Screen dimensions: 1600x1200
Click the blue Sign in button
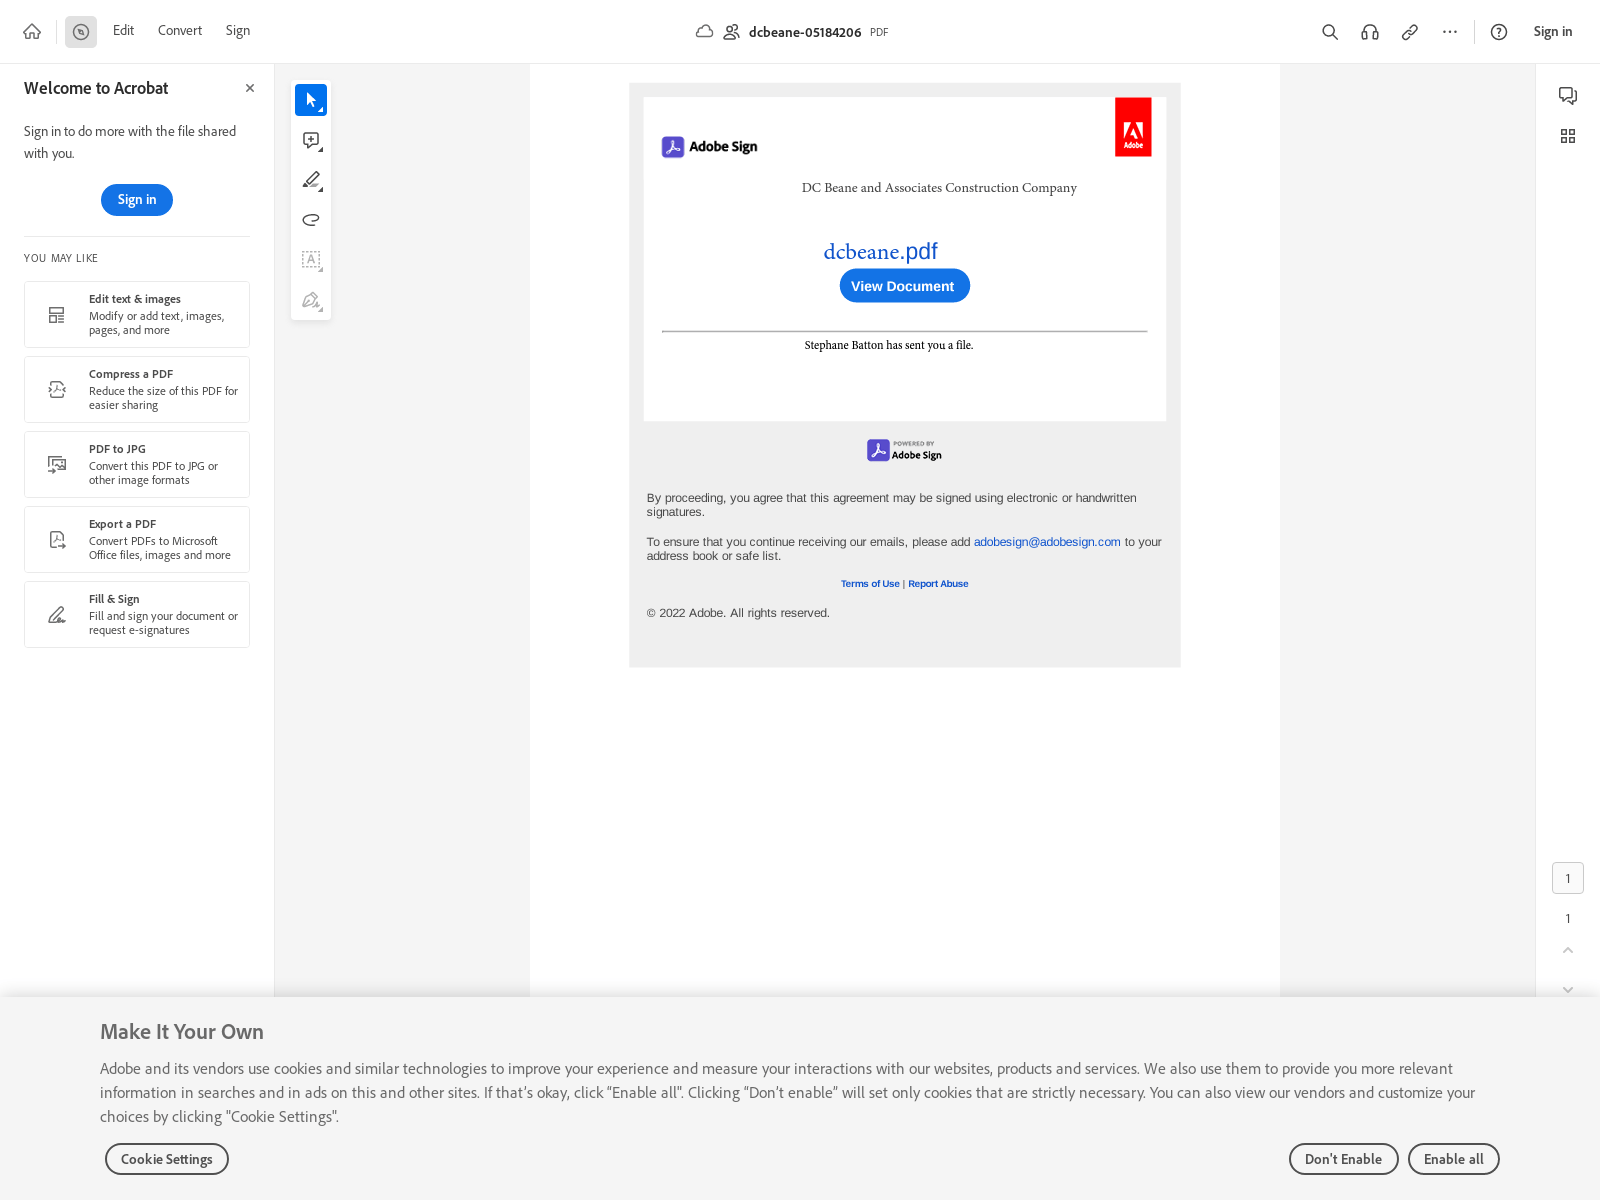pyautogui.click(x=137, y=200)
